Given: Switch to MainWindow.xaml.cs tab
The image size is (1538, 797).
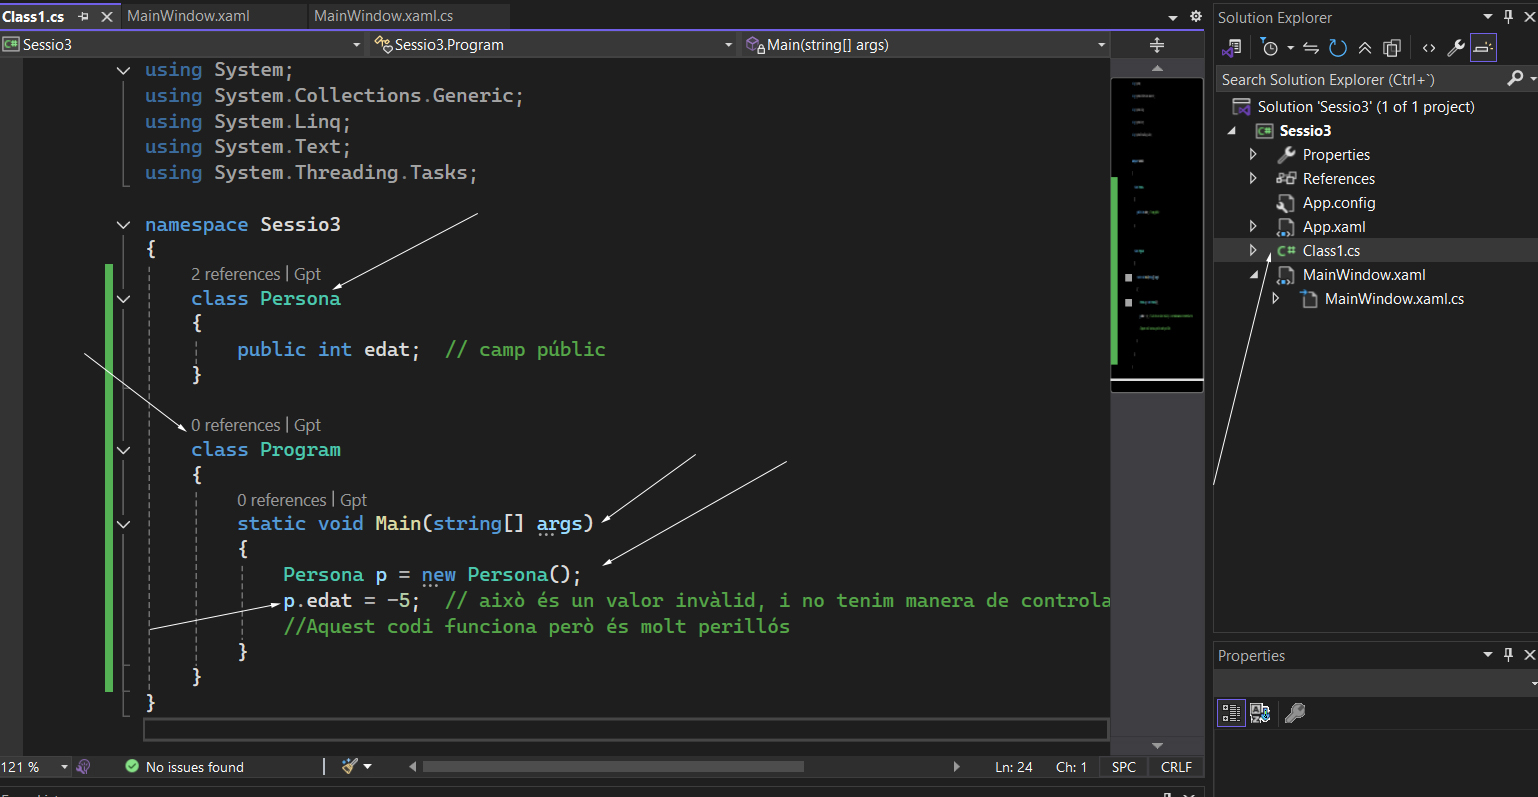Looking at the screenshot, I should coord(383,16).
